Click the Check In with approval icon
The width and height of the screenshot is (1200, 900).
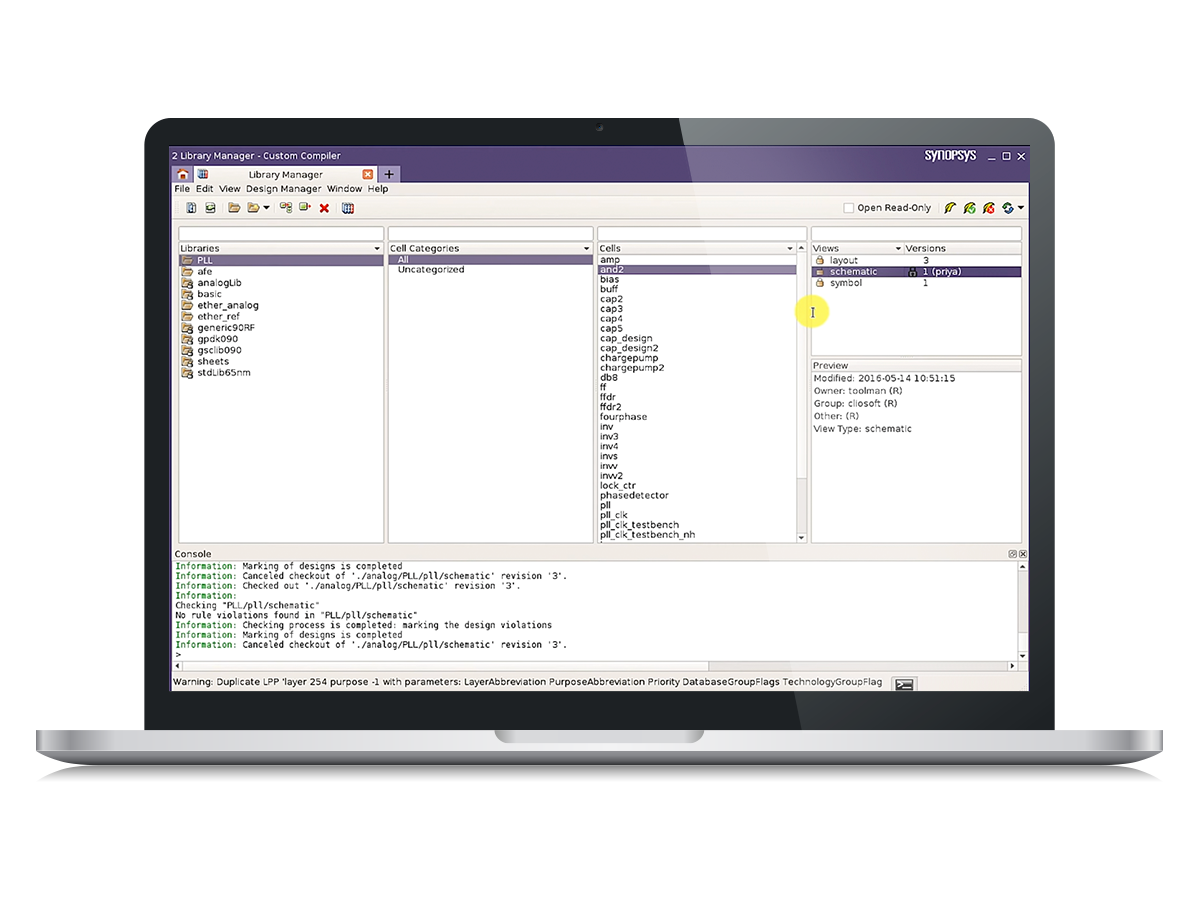[x=969, y=208]
